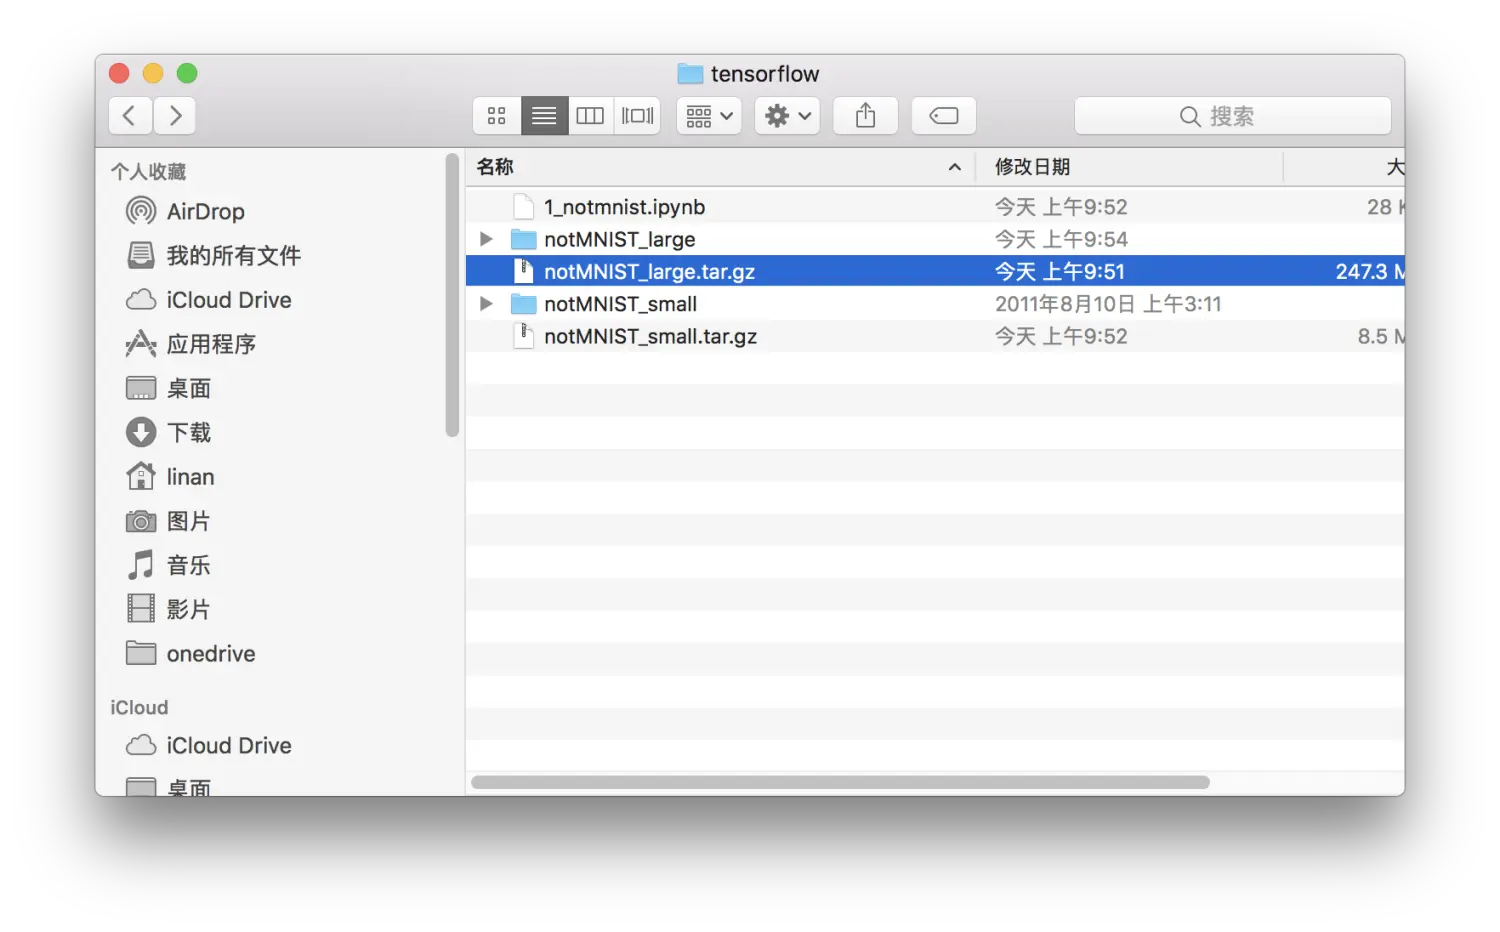Expand the notMNIST_large folder
The width and height of the screenshot is (1500, 932).
click(486, 239)
